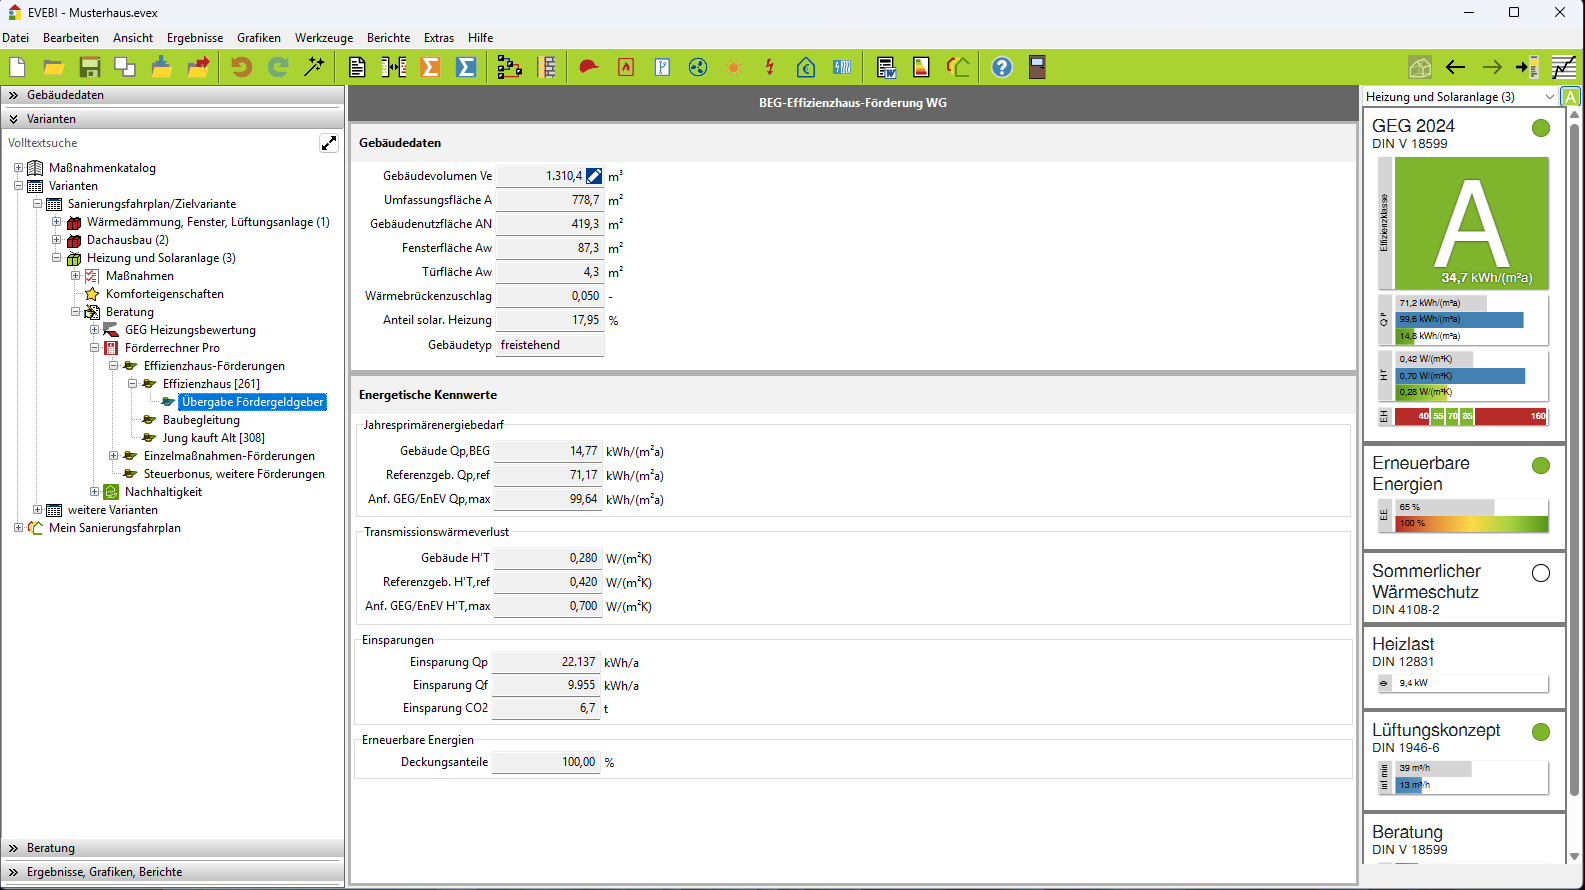Open the Werkzeuge menu
1585x890 pixels.
pyautogui.click(x=324, y=38)
